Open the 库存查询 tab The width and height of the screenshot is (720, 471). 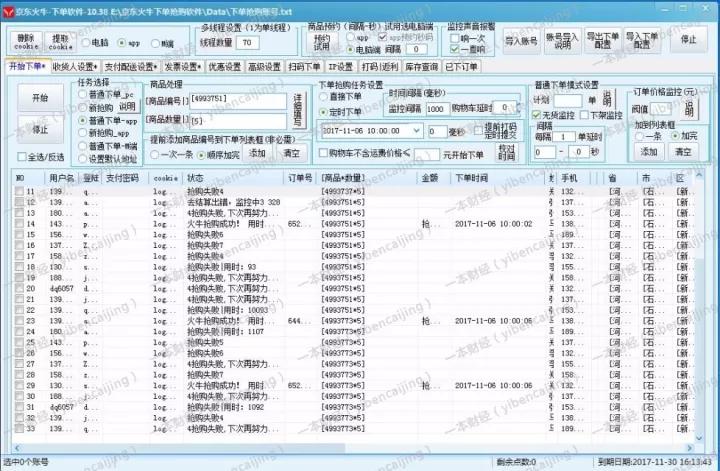coord(422,67)
